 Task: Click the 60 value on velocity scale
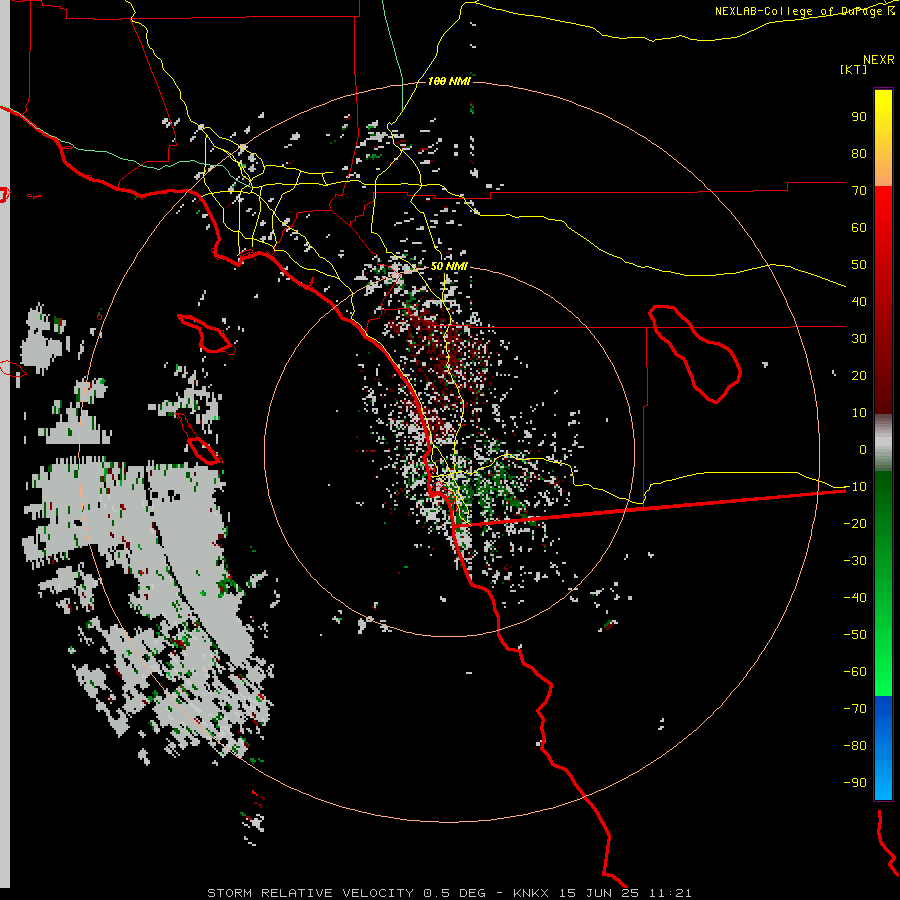[859, 228]
